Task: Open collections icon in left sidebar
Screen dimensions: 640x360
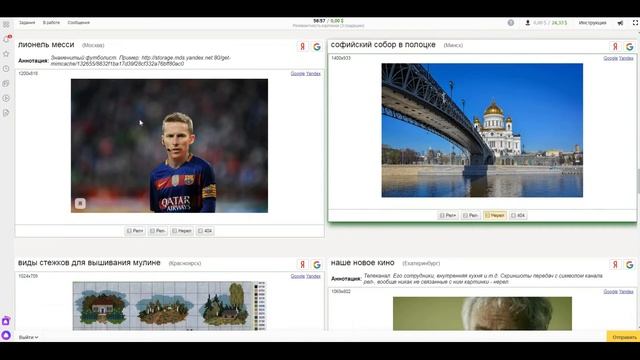Action: [x=6, y=83]
